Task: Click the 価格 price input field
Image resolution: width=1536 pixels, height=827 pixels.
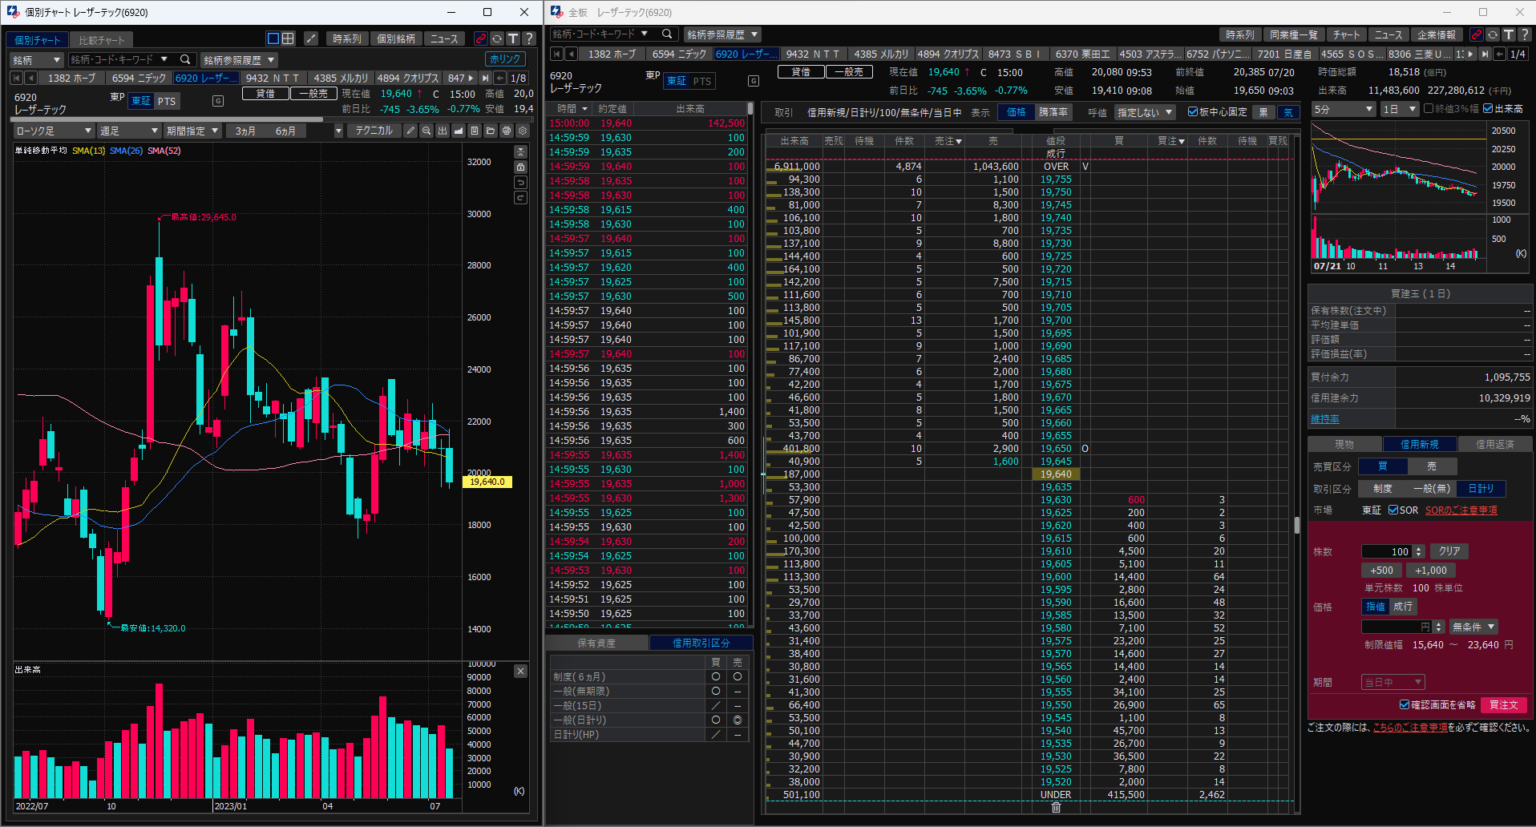Action: coord(1396,627)
